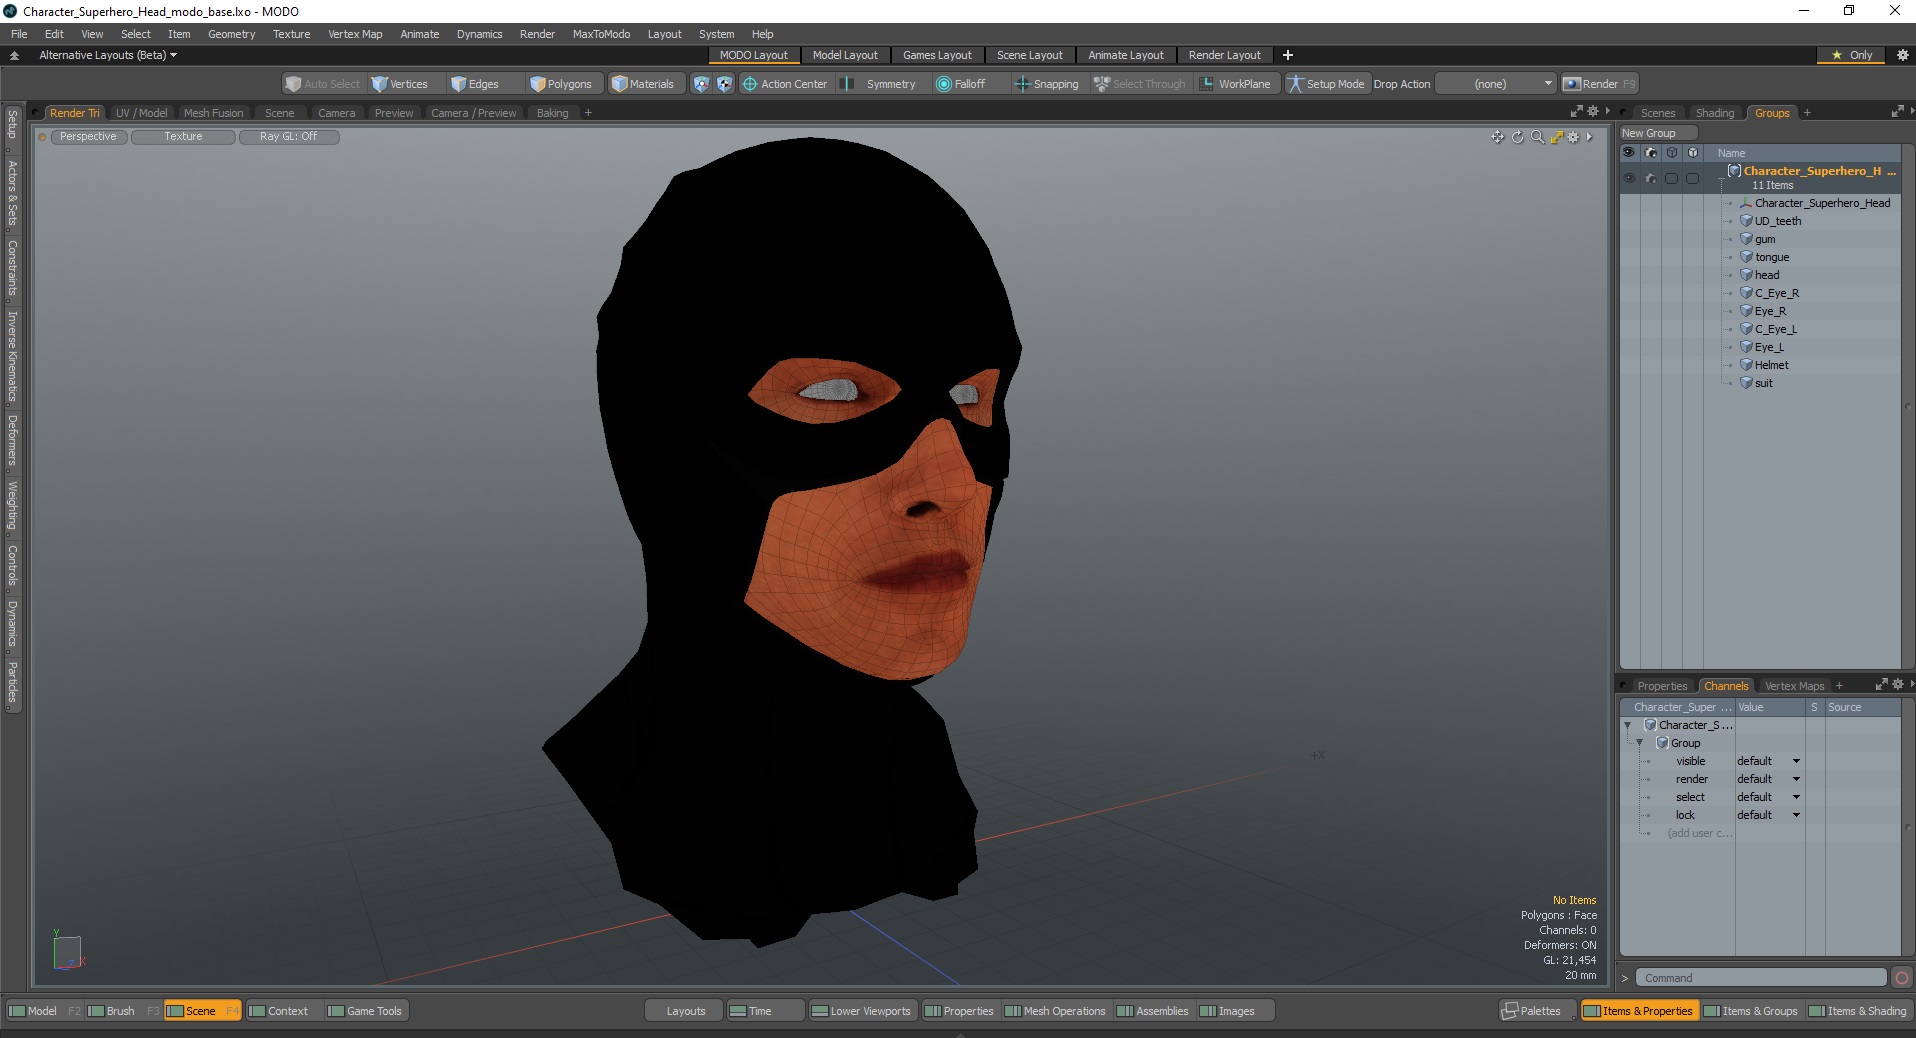Click the viewport zoom magnifier icon
The image size is (1916, 1038).
coord(1537,137)
